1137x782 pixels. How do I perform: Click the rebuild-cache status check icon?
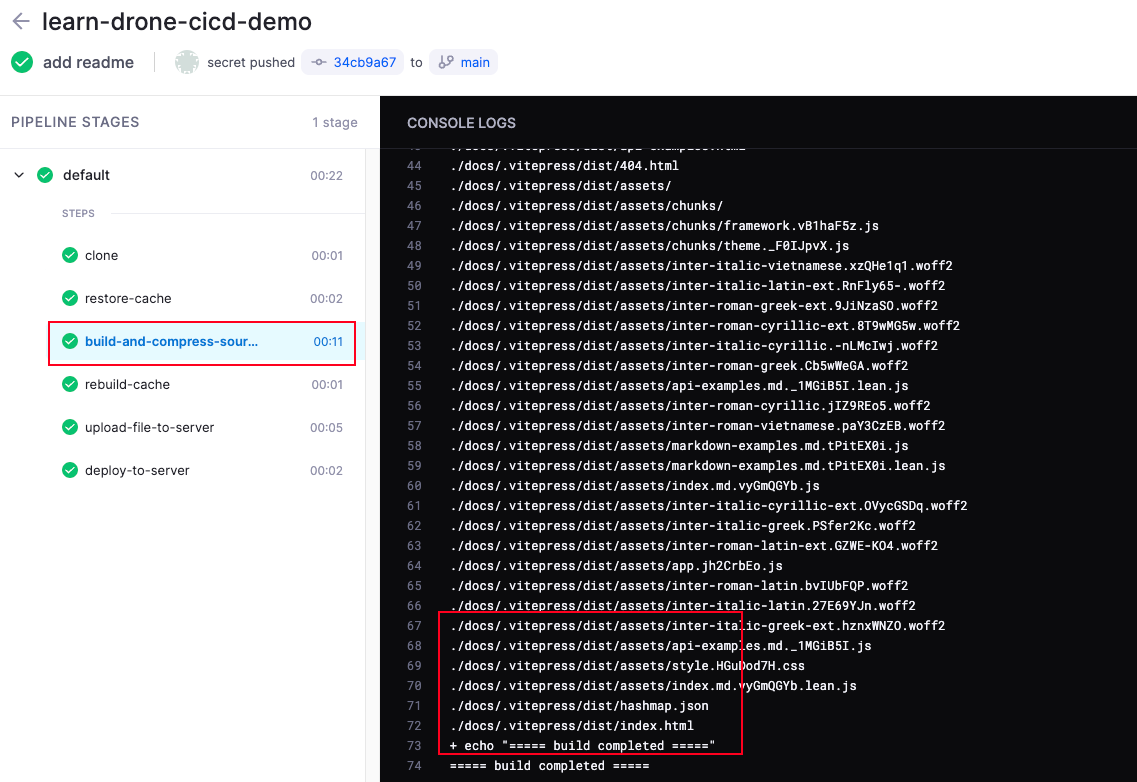point(70,384)
